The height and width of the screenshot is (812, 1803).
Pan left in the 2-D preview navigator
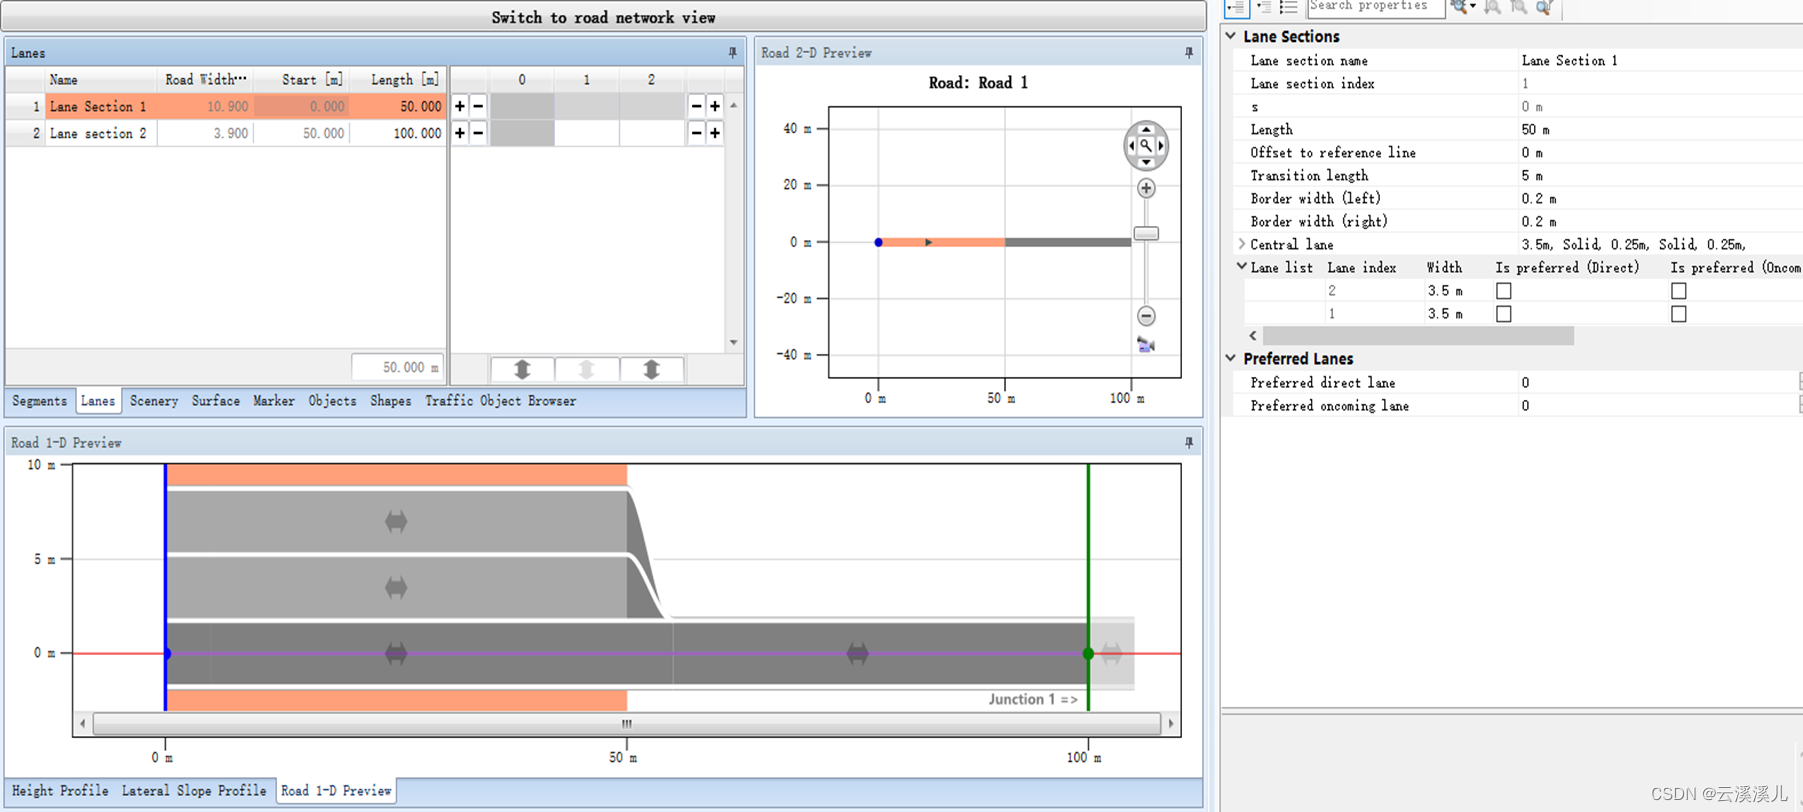(x=1131, y=146)
